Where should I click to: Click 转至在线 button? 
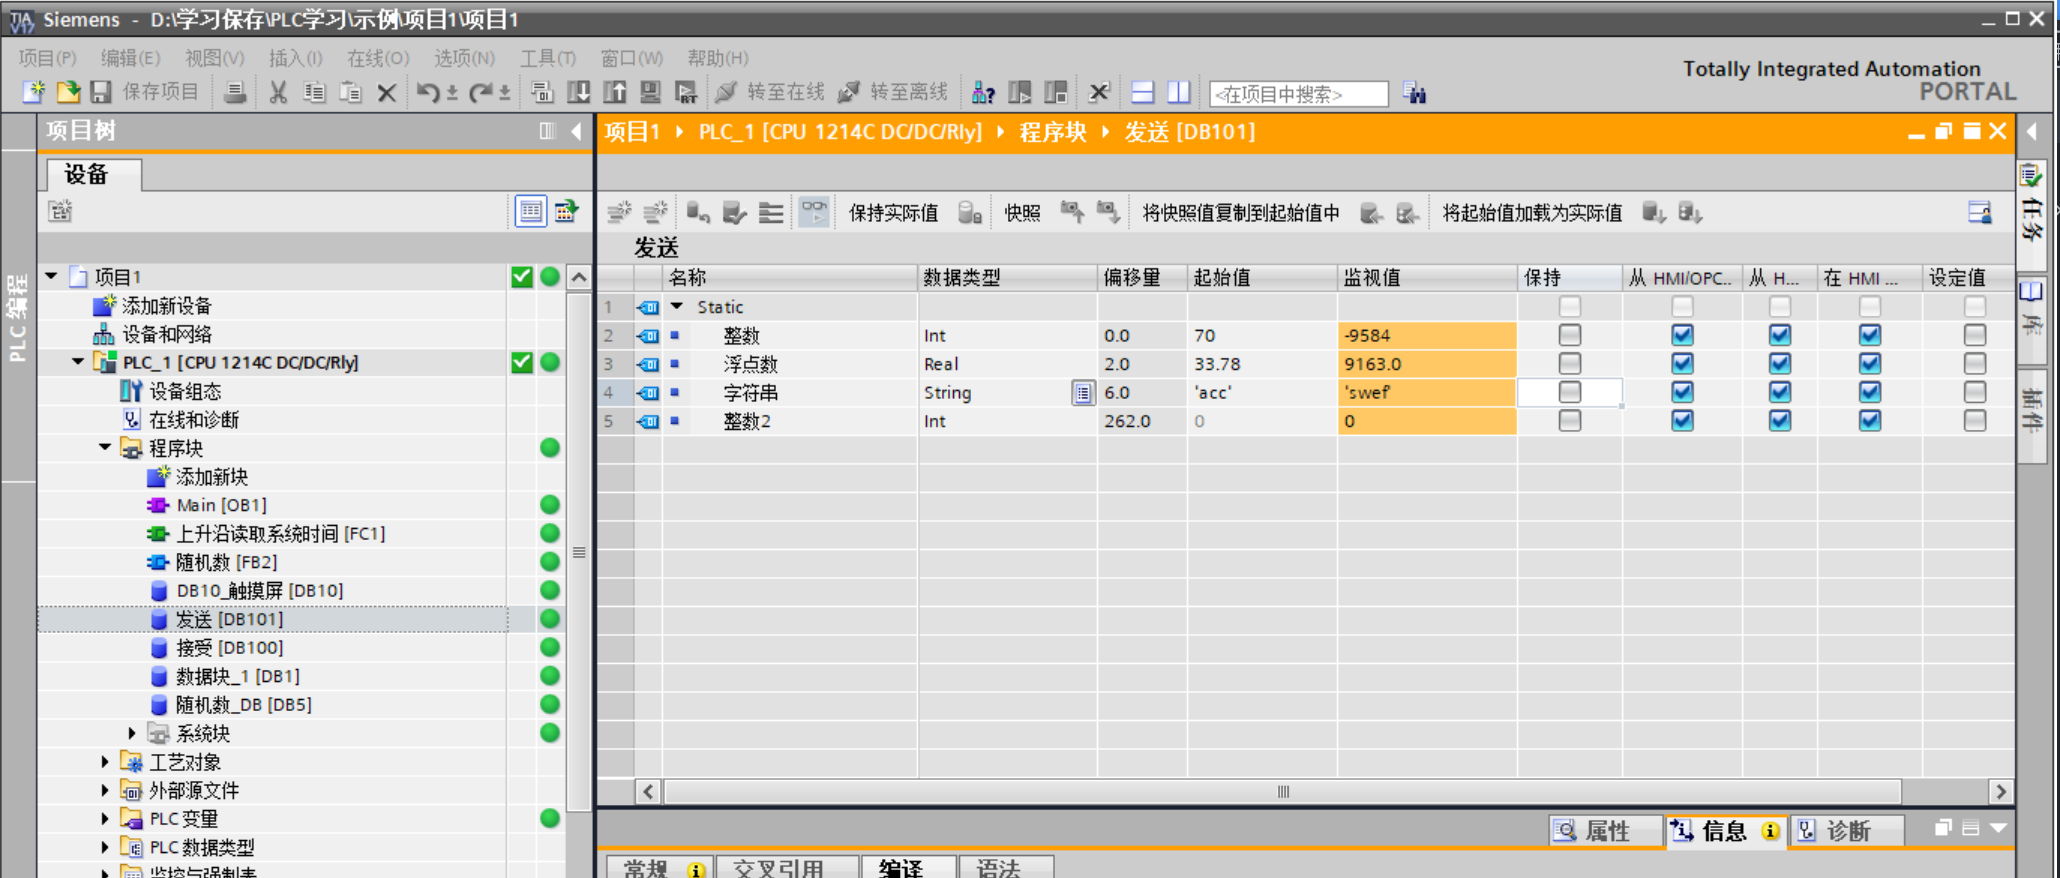[771, 92]
